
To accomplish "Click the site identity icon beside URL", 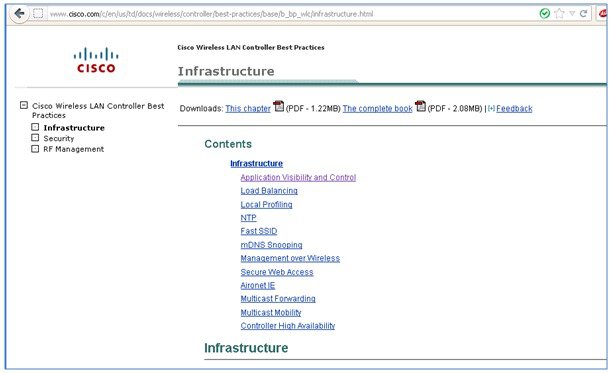I will (38, 14).
